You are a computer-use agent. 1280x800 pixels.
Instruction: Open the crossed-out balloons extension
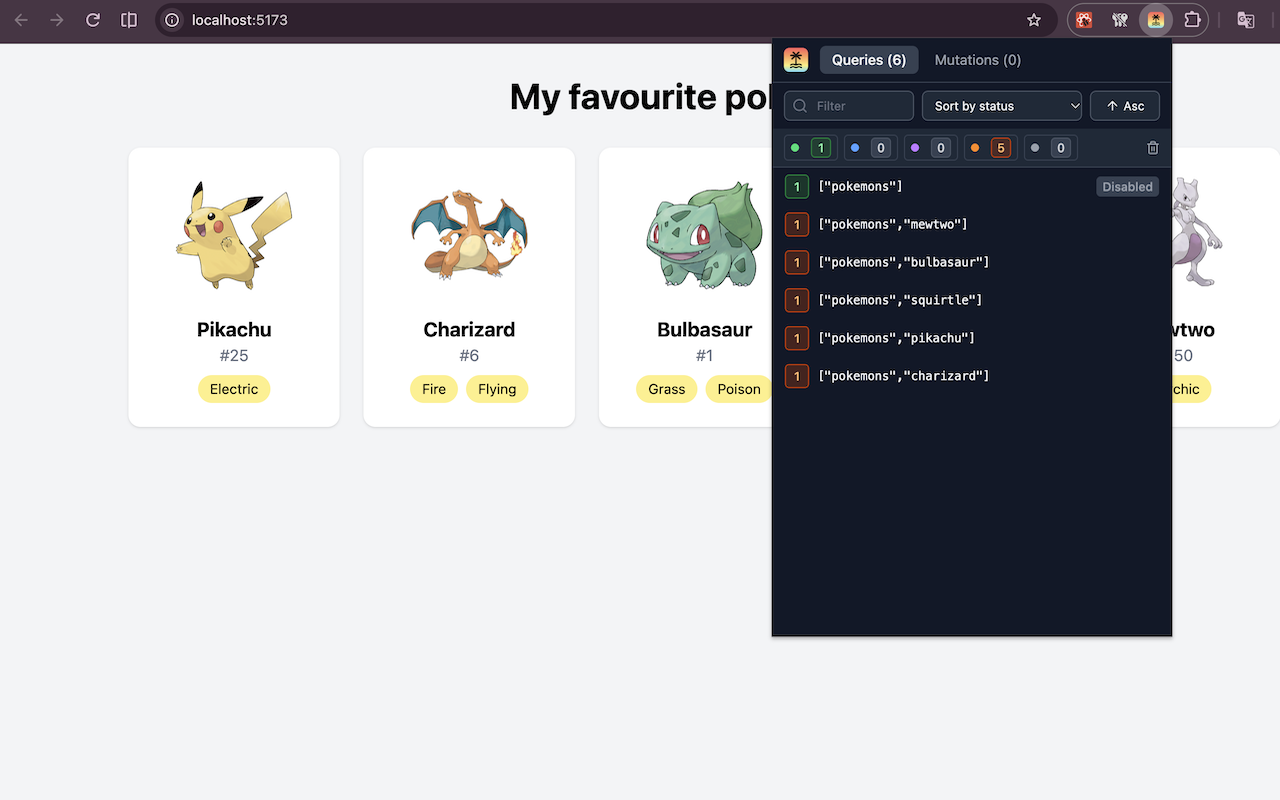(1120, 20)
